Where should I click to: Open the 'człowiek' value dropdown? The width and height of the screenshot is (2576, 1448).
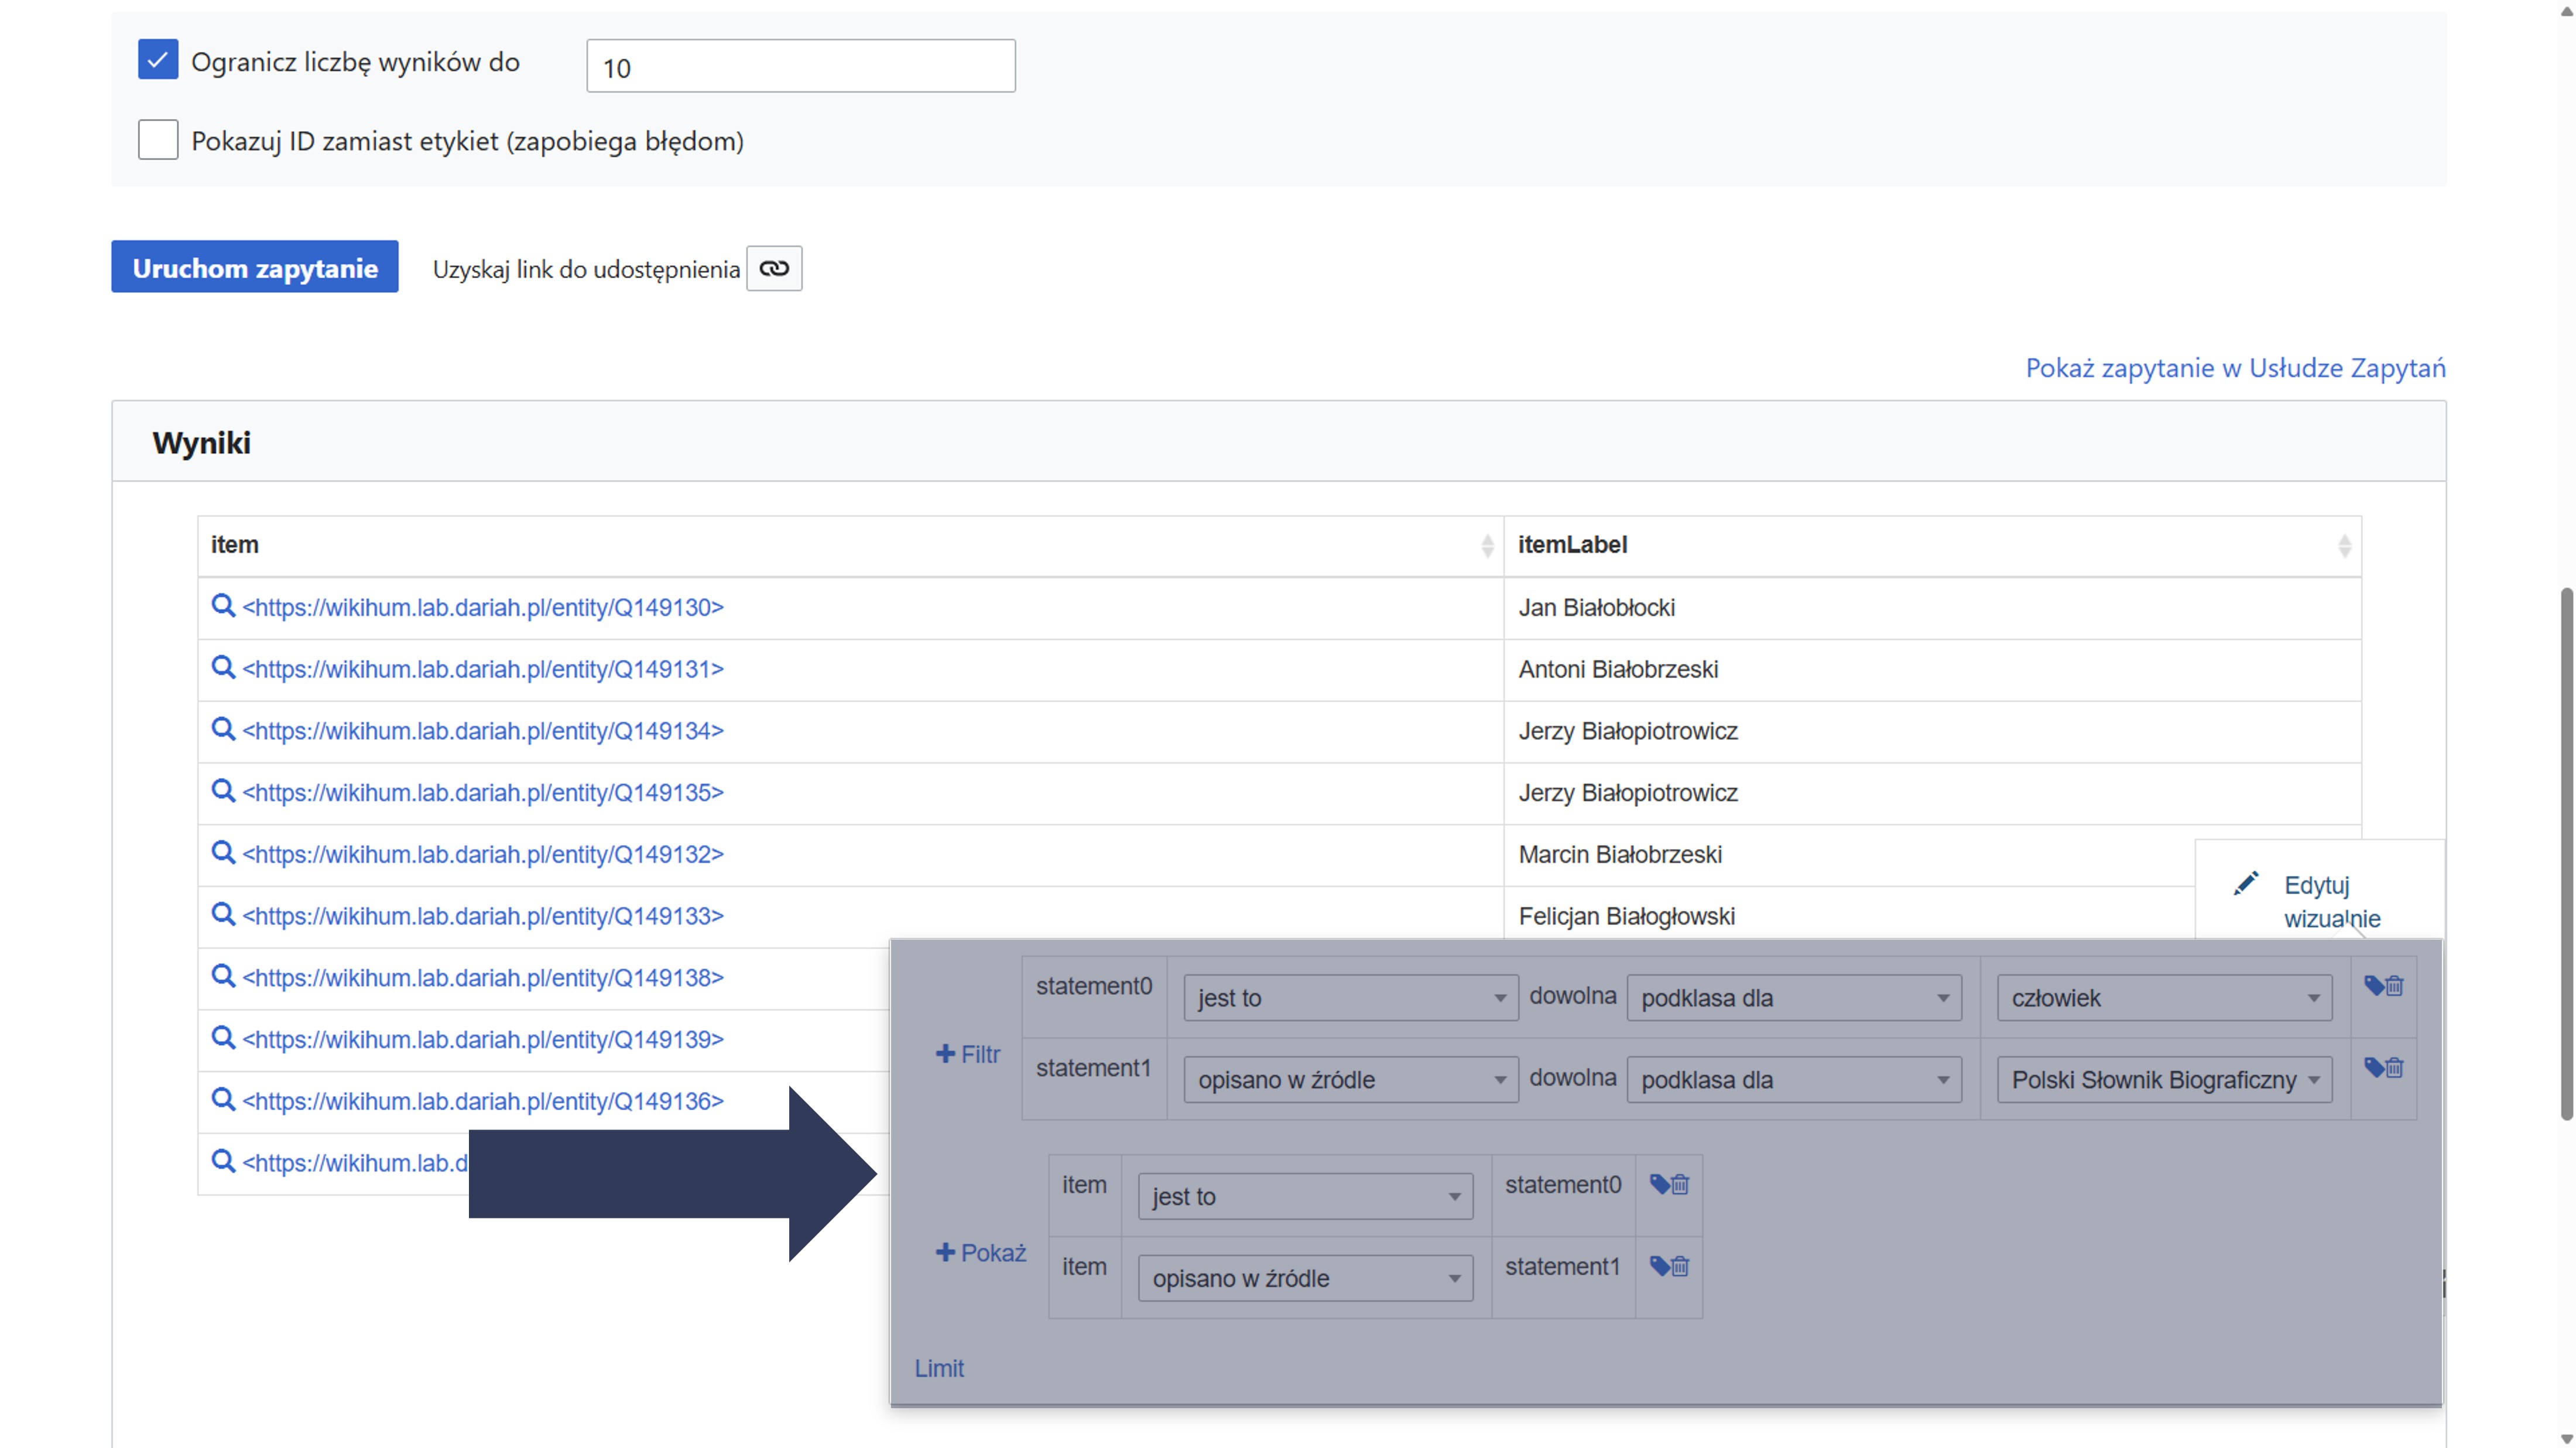click(x=2164, y=998)
